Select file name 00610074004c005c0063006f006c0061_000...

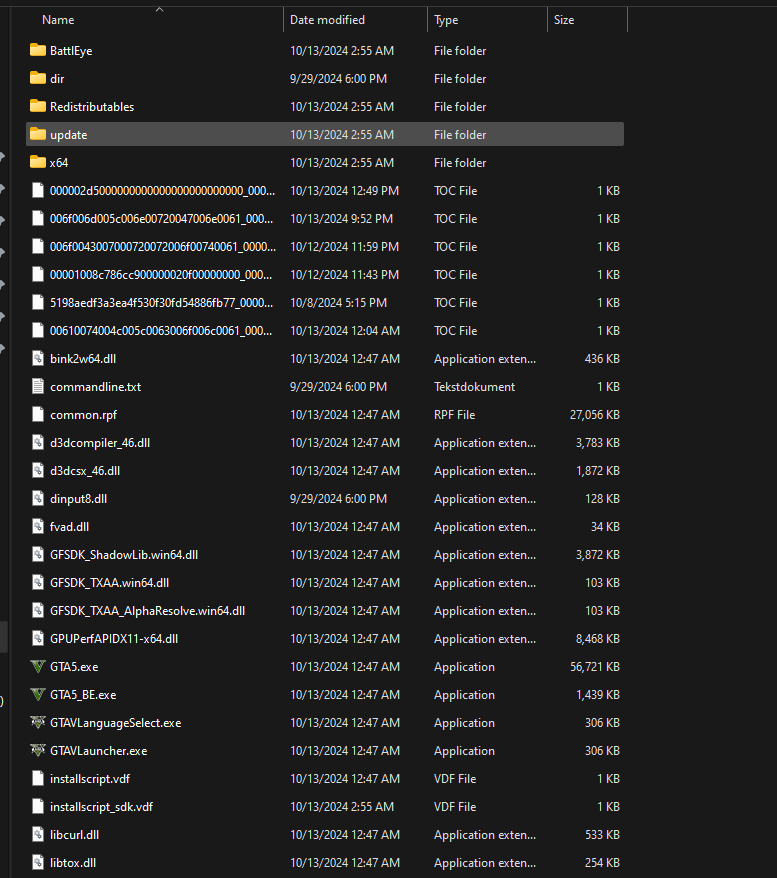[161, 331]
